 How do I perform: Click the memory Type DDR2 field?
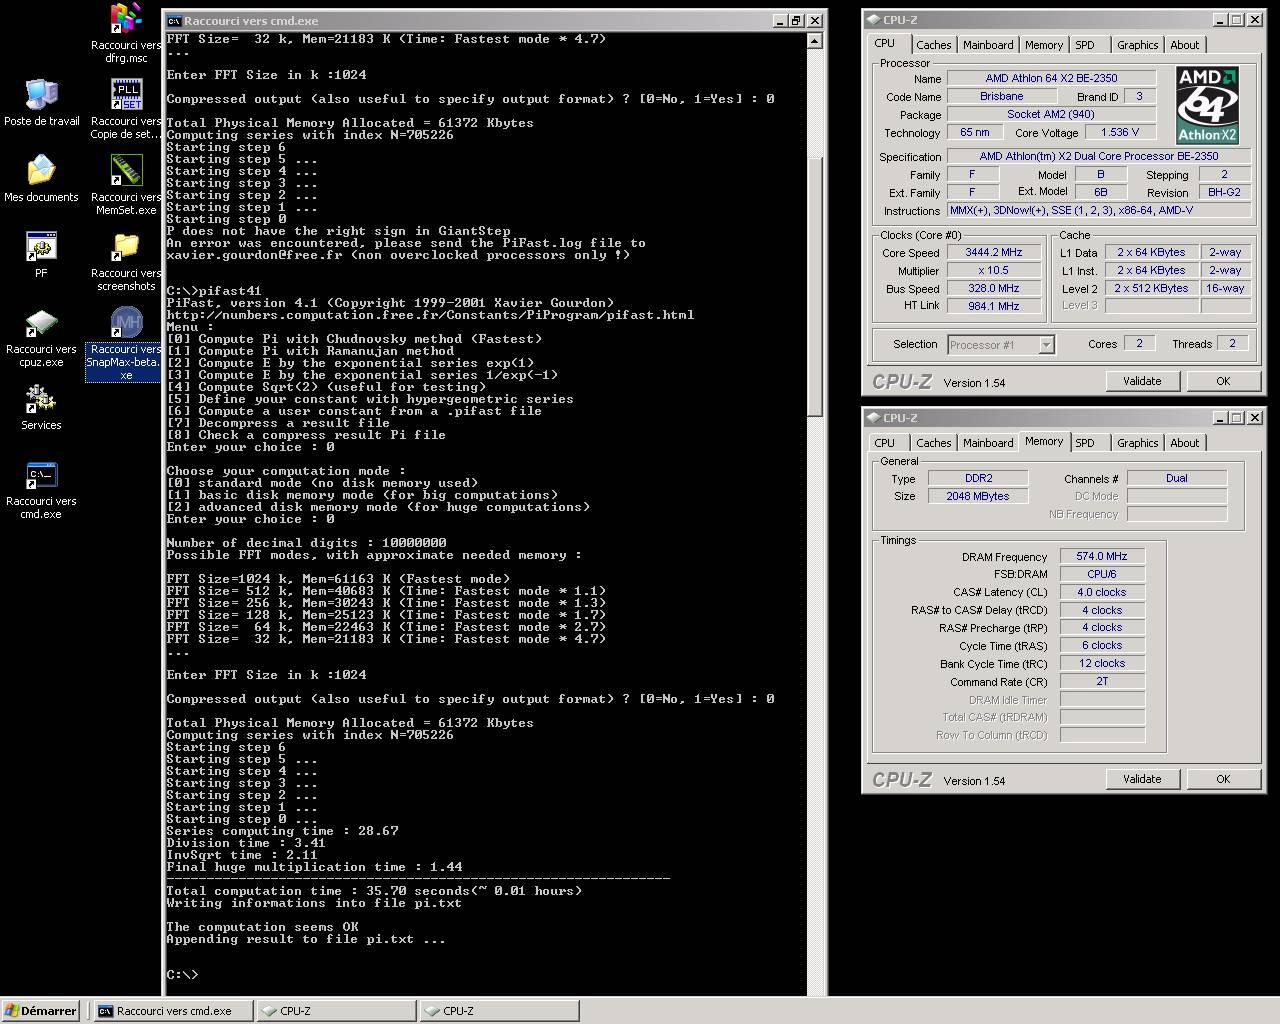(x=978, y=479)
